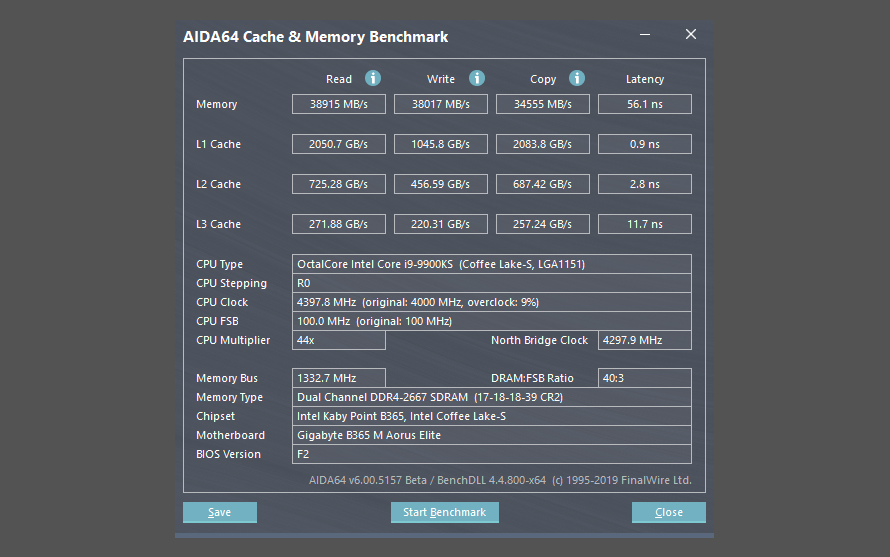Select the Memory write value 38017 MB/s

[x=441, y=104]
